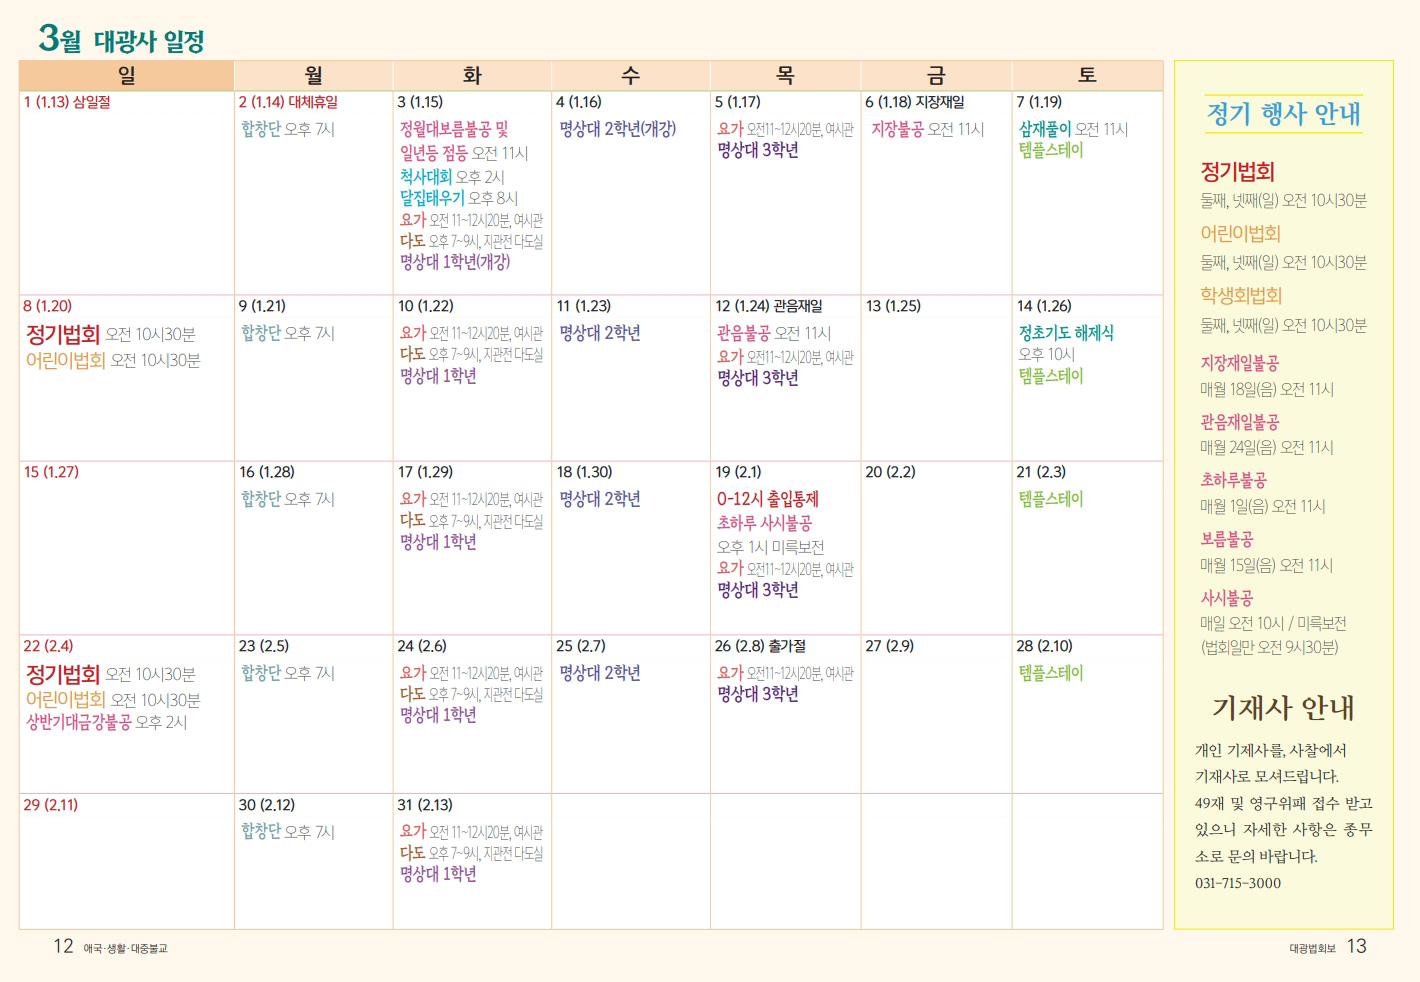Click the date 26 (2.8) 출가절
Viewport: 1420px width, 982px height.
760,646
